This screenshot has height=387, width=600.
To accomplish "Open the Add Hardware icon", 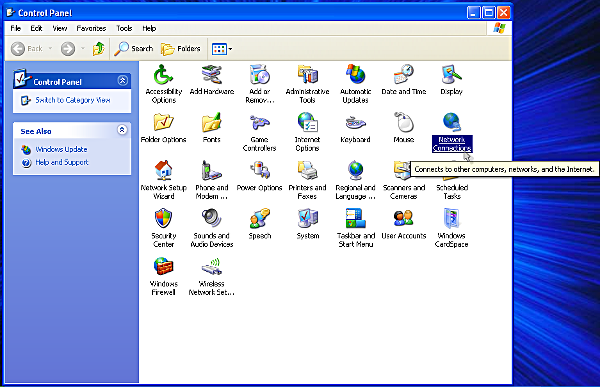I will 212,80.
